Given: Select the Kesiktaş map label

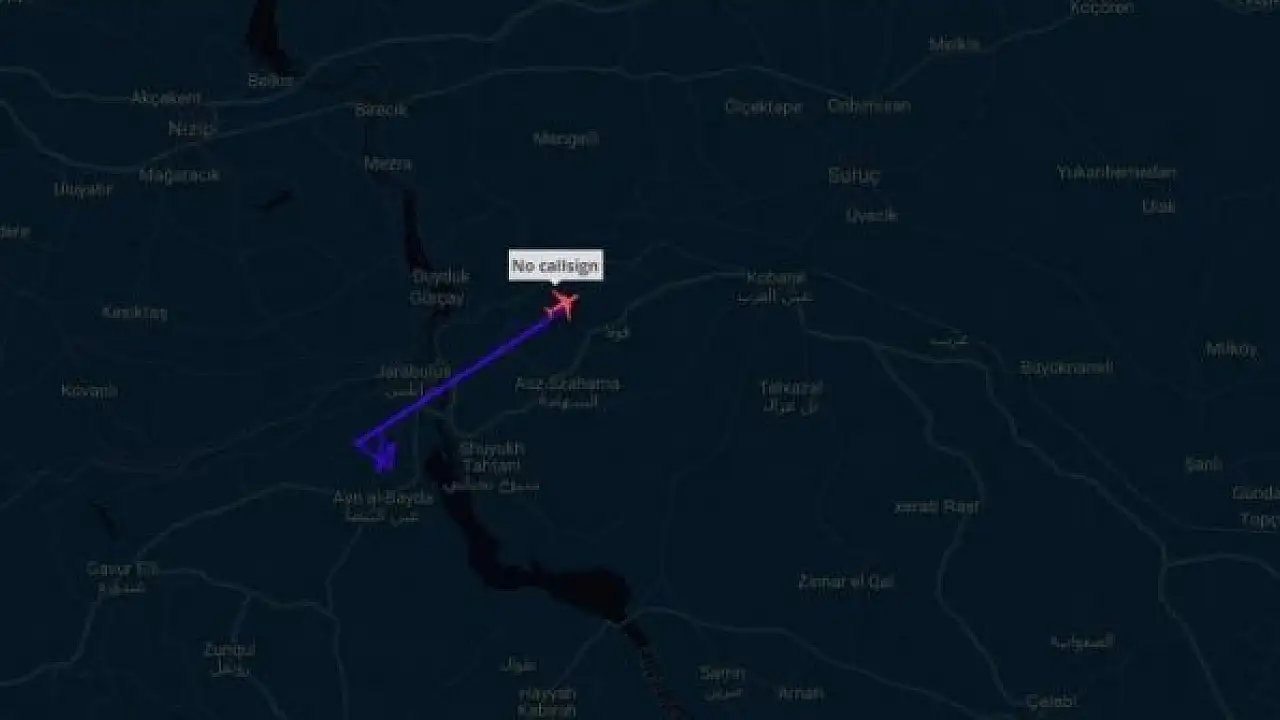Looking at the screenshot, I should click(134, 312).
